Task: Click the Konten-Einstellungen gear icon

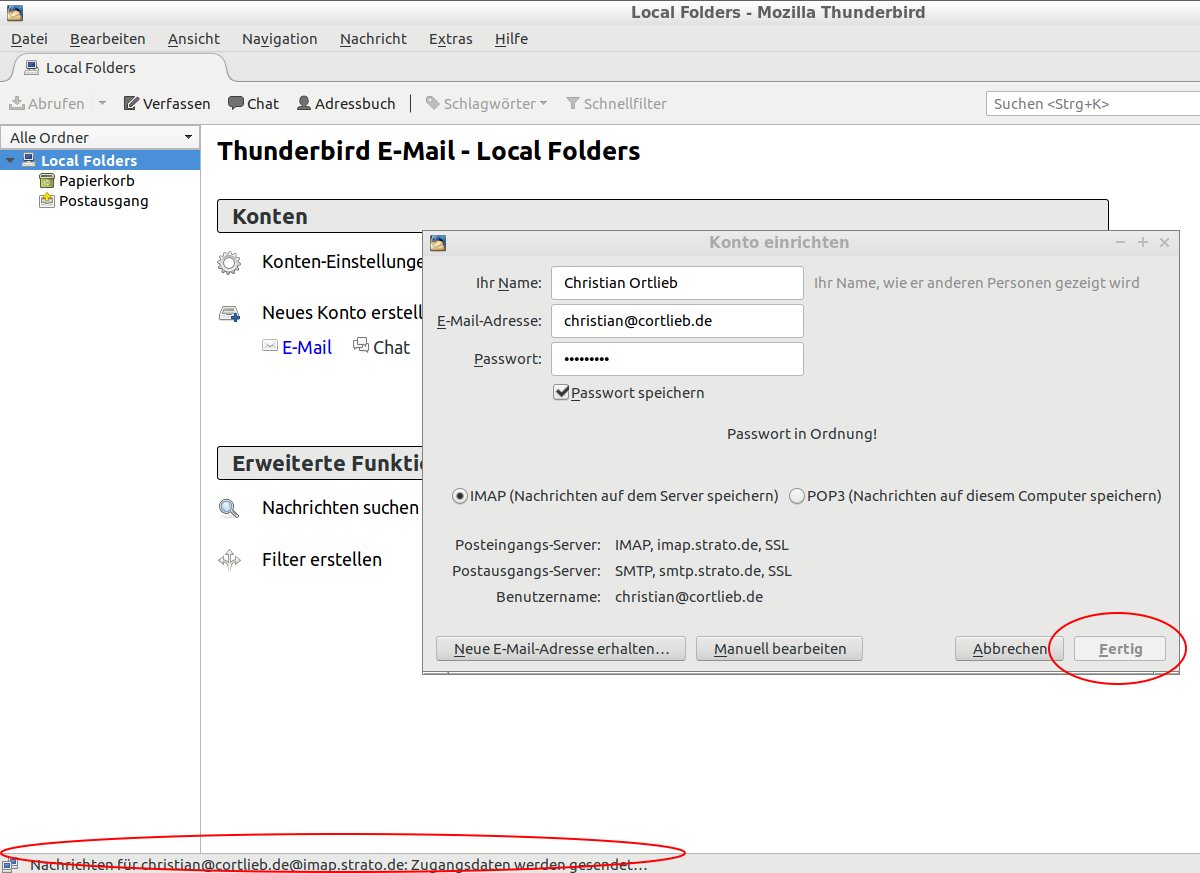Action: pyautogui.click(x=229, y=263)
